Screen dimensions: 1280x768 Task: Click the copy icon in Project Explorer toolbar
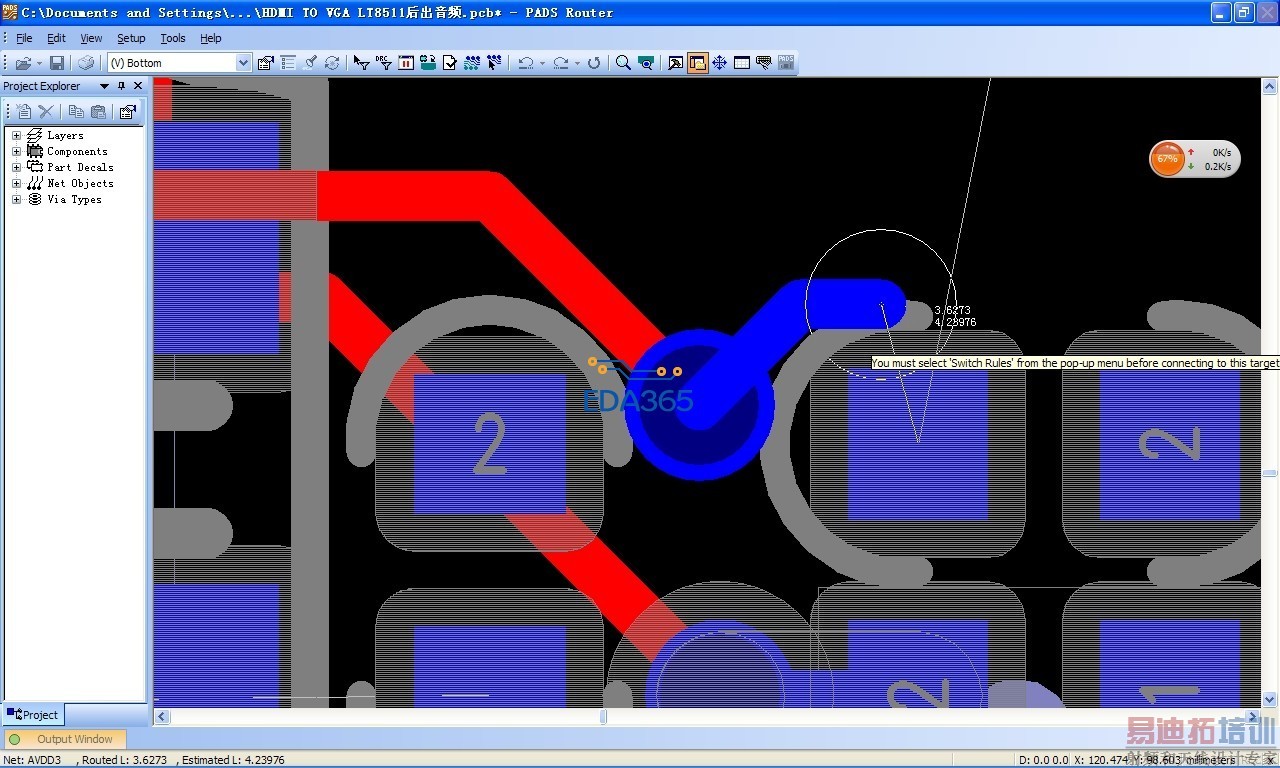(x=76, y=112)
